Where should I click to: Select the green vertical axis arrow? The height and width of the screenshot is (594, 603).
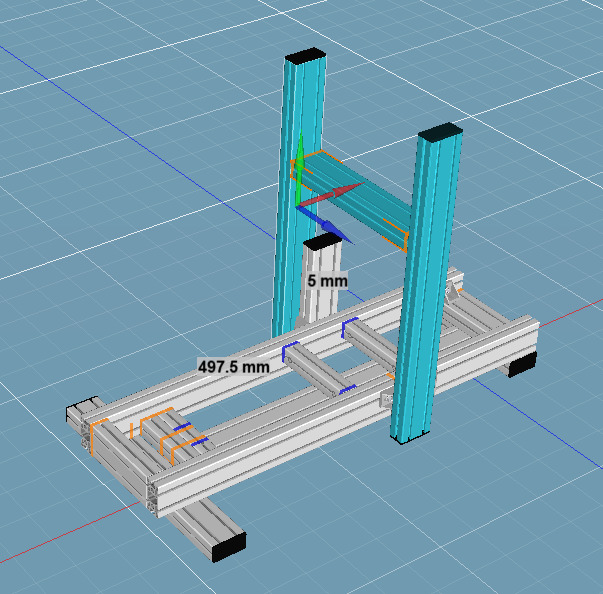click(x=300, y=169)
